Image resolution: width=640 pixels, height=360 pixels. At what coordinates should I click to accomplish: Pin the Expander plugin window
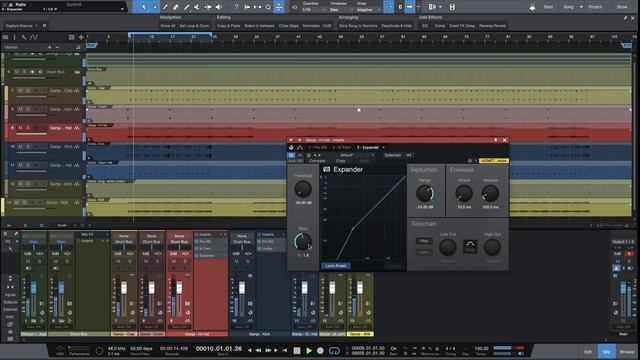point(496,140)
